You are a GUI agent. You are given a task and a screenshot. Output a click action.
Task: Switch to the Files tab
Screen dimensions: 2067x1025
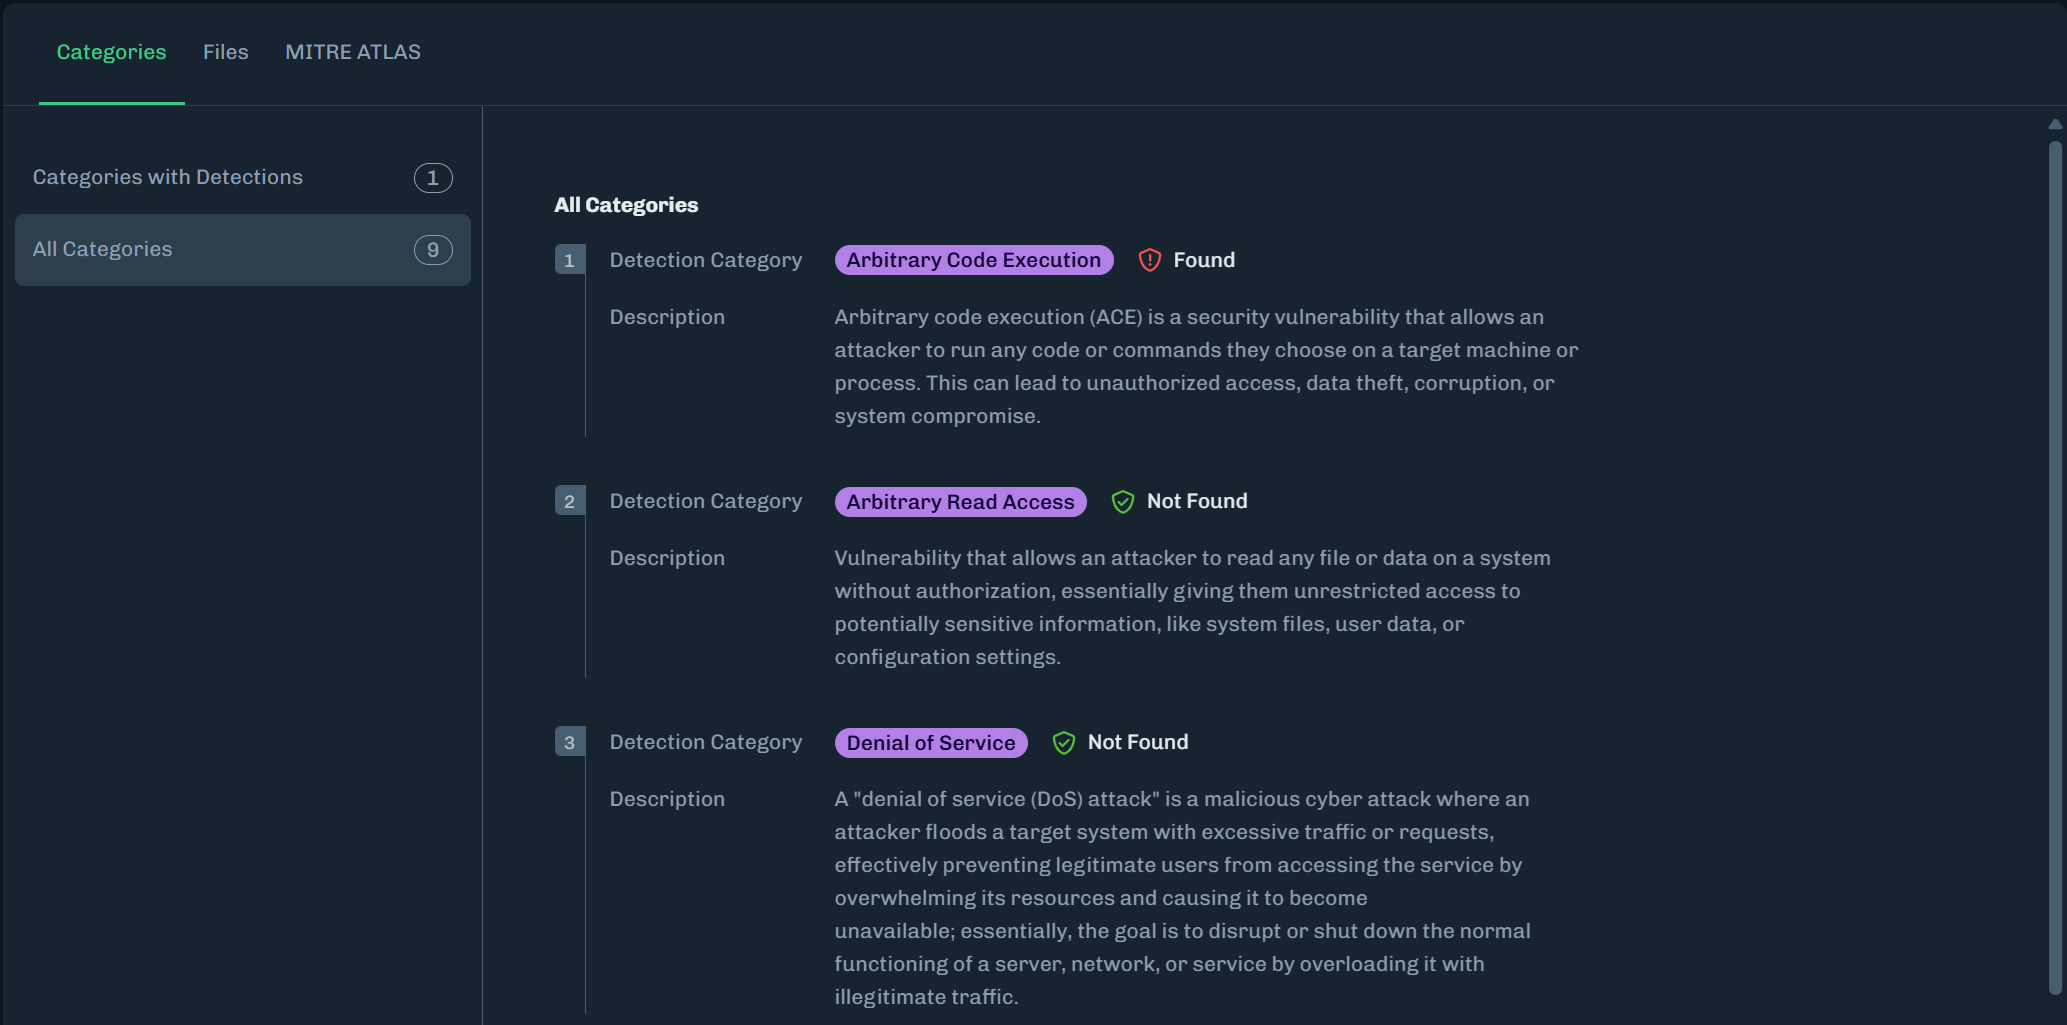(225, 52)
